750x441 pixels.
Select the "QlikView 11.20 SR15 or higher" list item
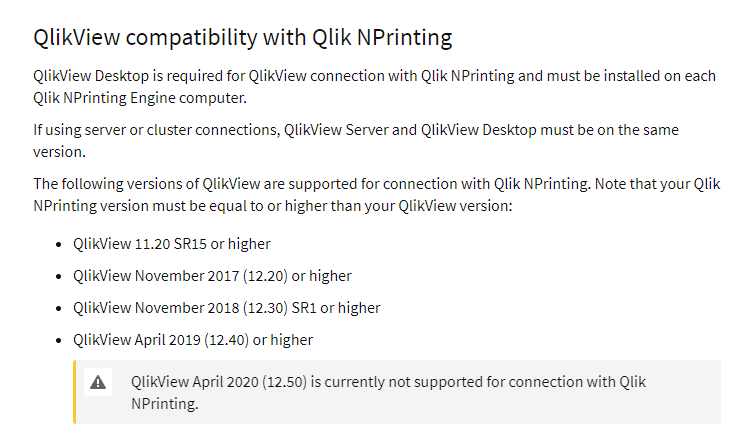[171, 244]
